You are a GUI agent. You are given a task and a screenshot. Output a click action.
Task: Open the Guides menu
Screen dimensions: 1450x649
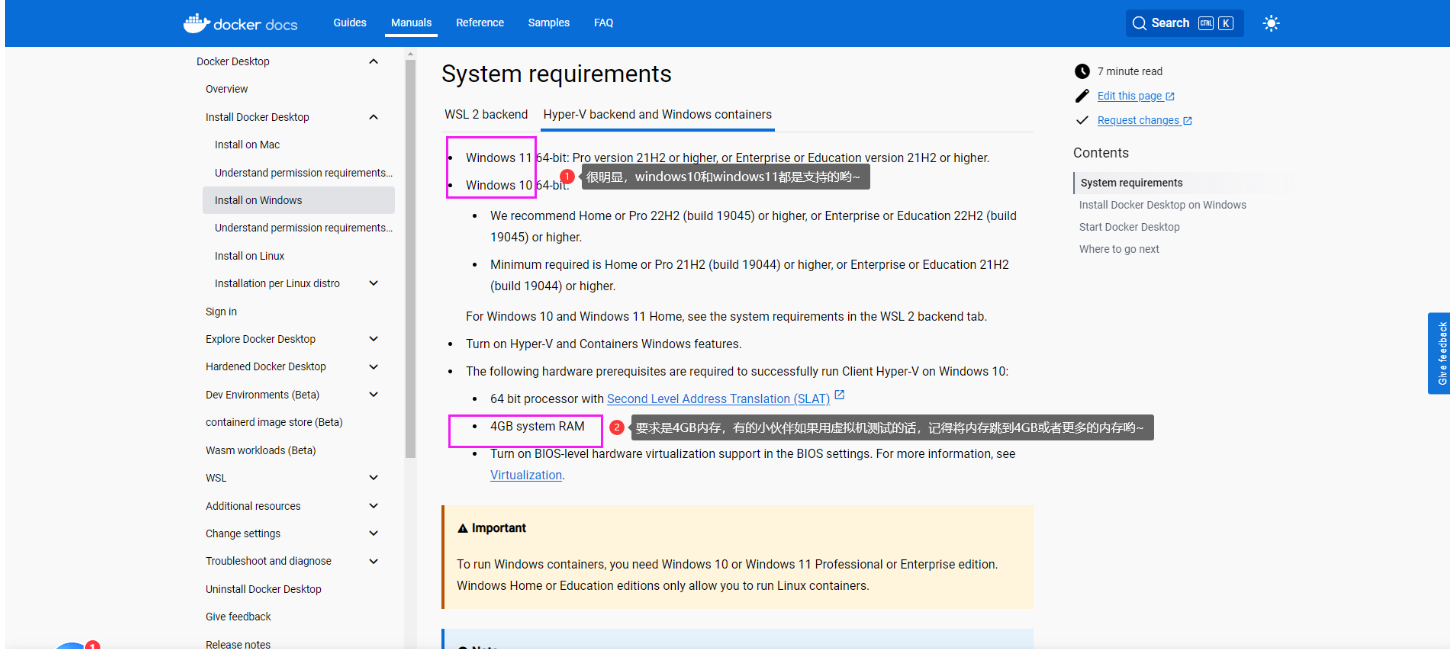coord(350,23)
